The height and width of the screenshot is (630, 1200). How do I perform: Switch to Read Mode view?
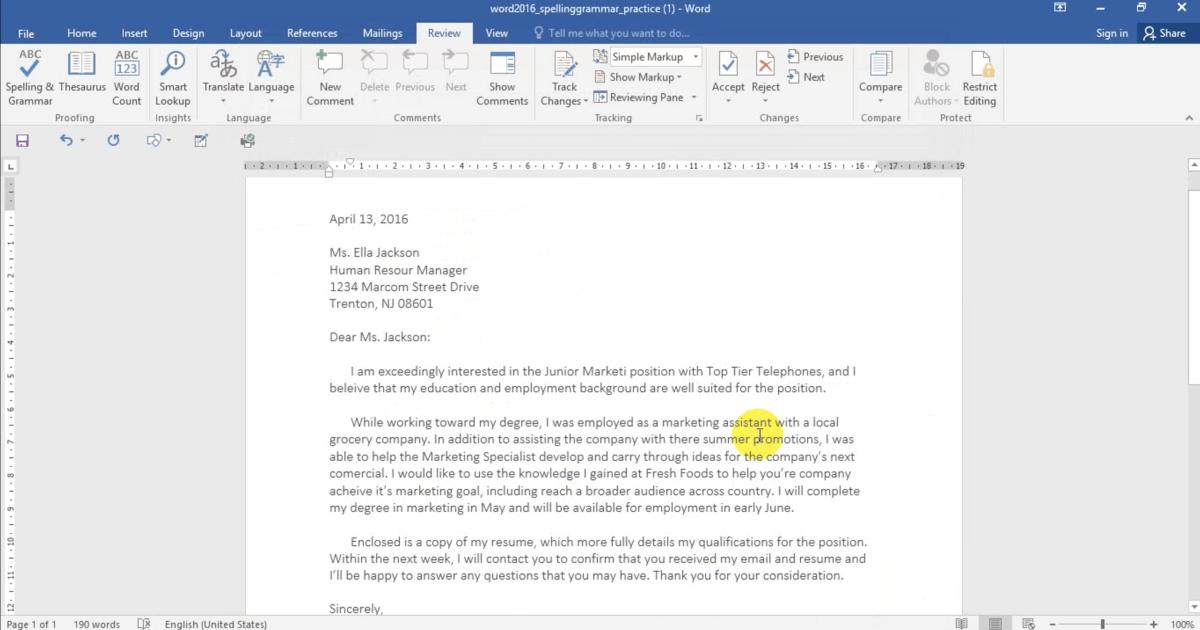tap(961, 624)
